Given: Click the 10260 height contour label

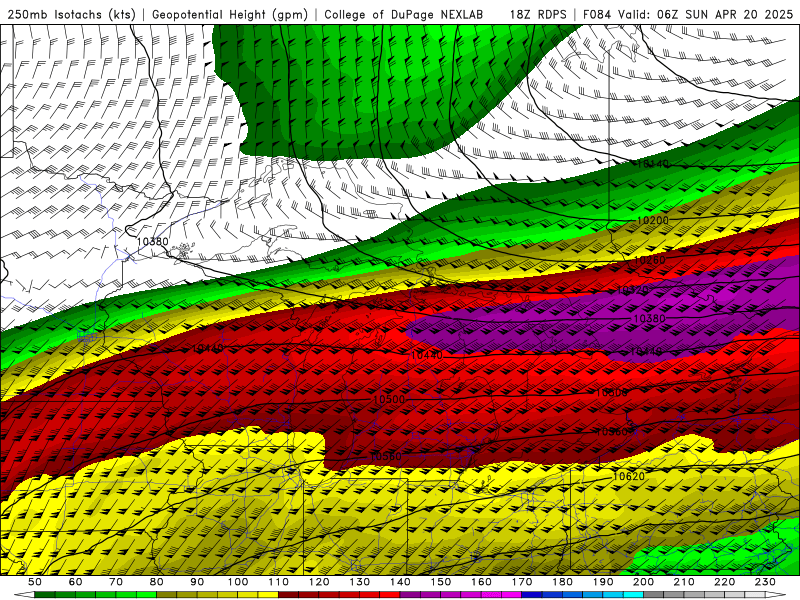Looking at the screenshot, I should 649,260.
